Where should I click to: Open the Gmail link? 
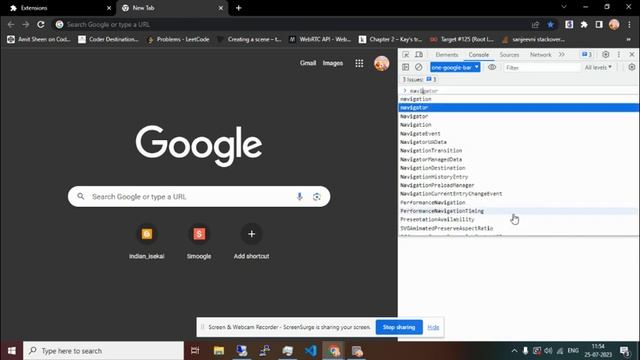pos(308,63)
